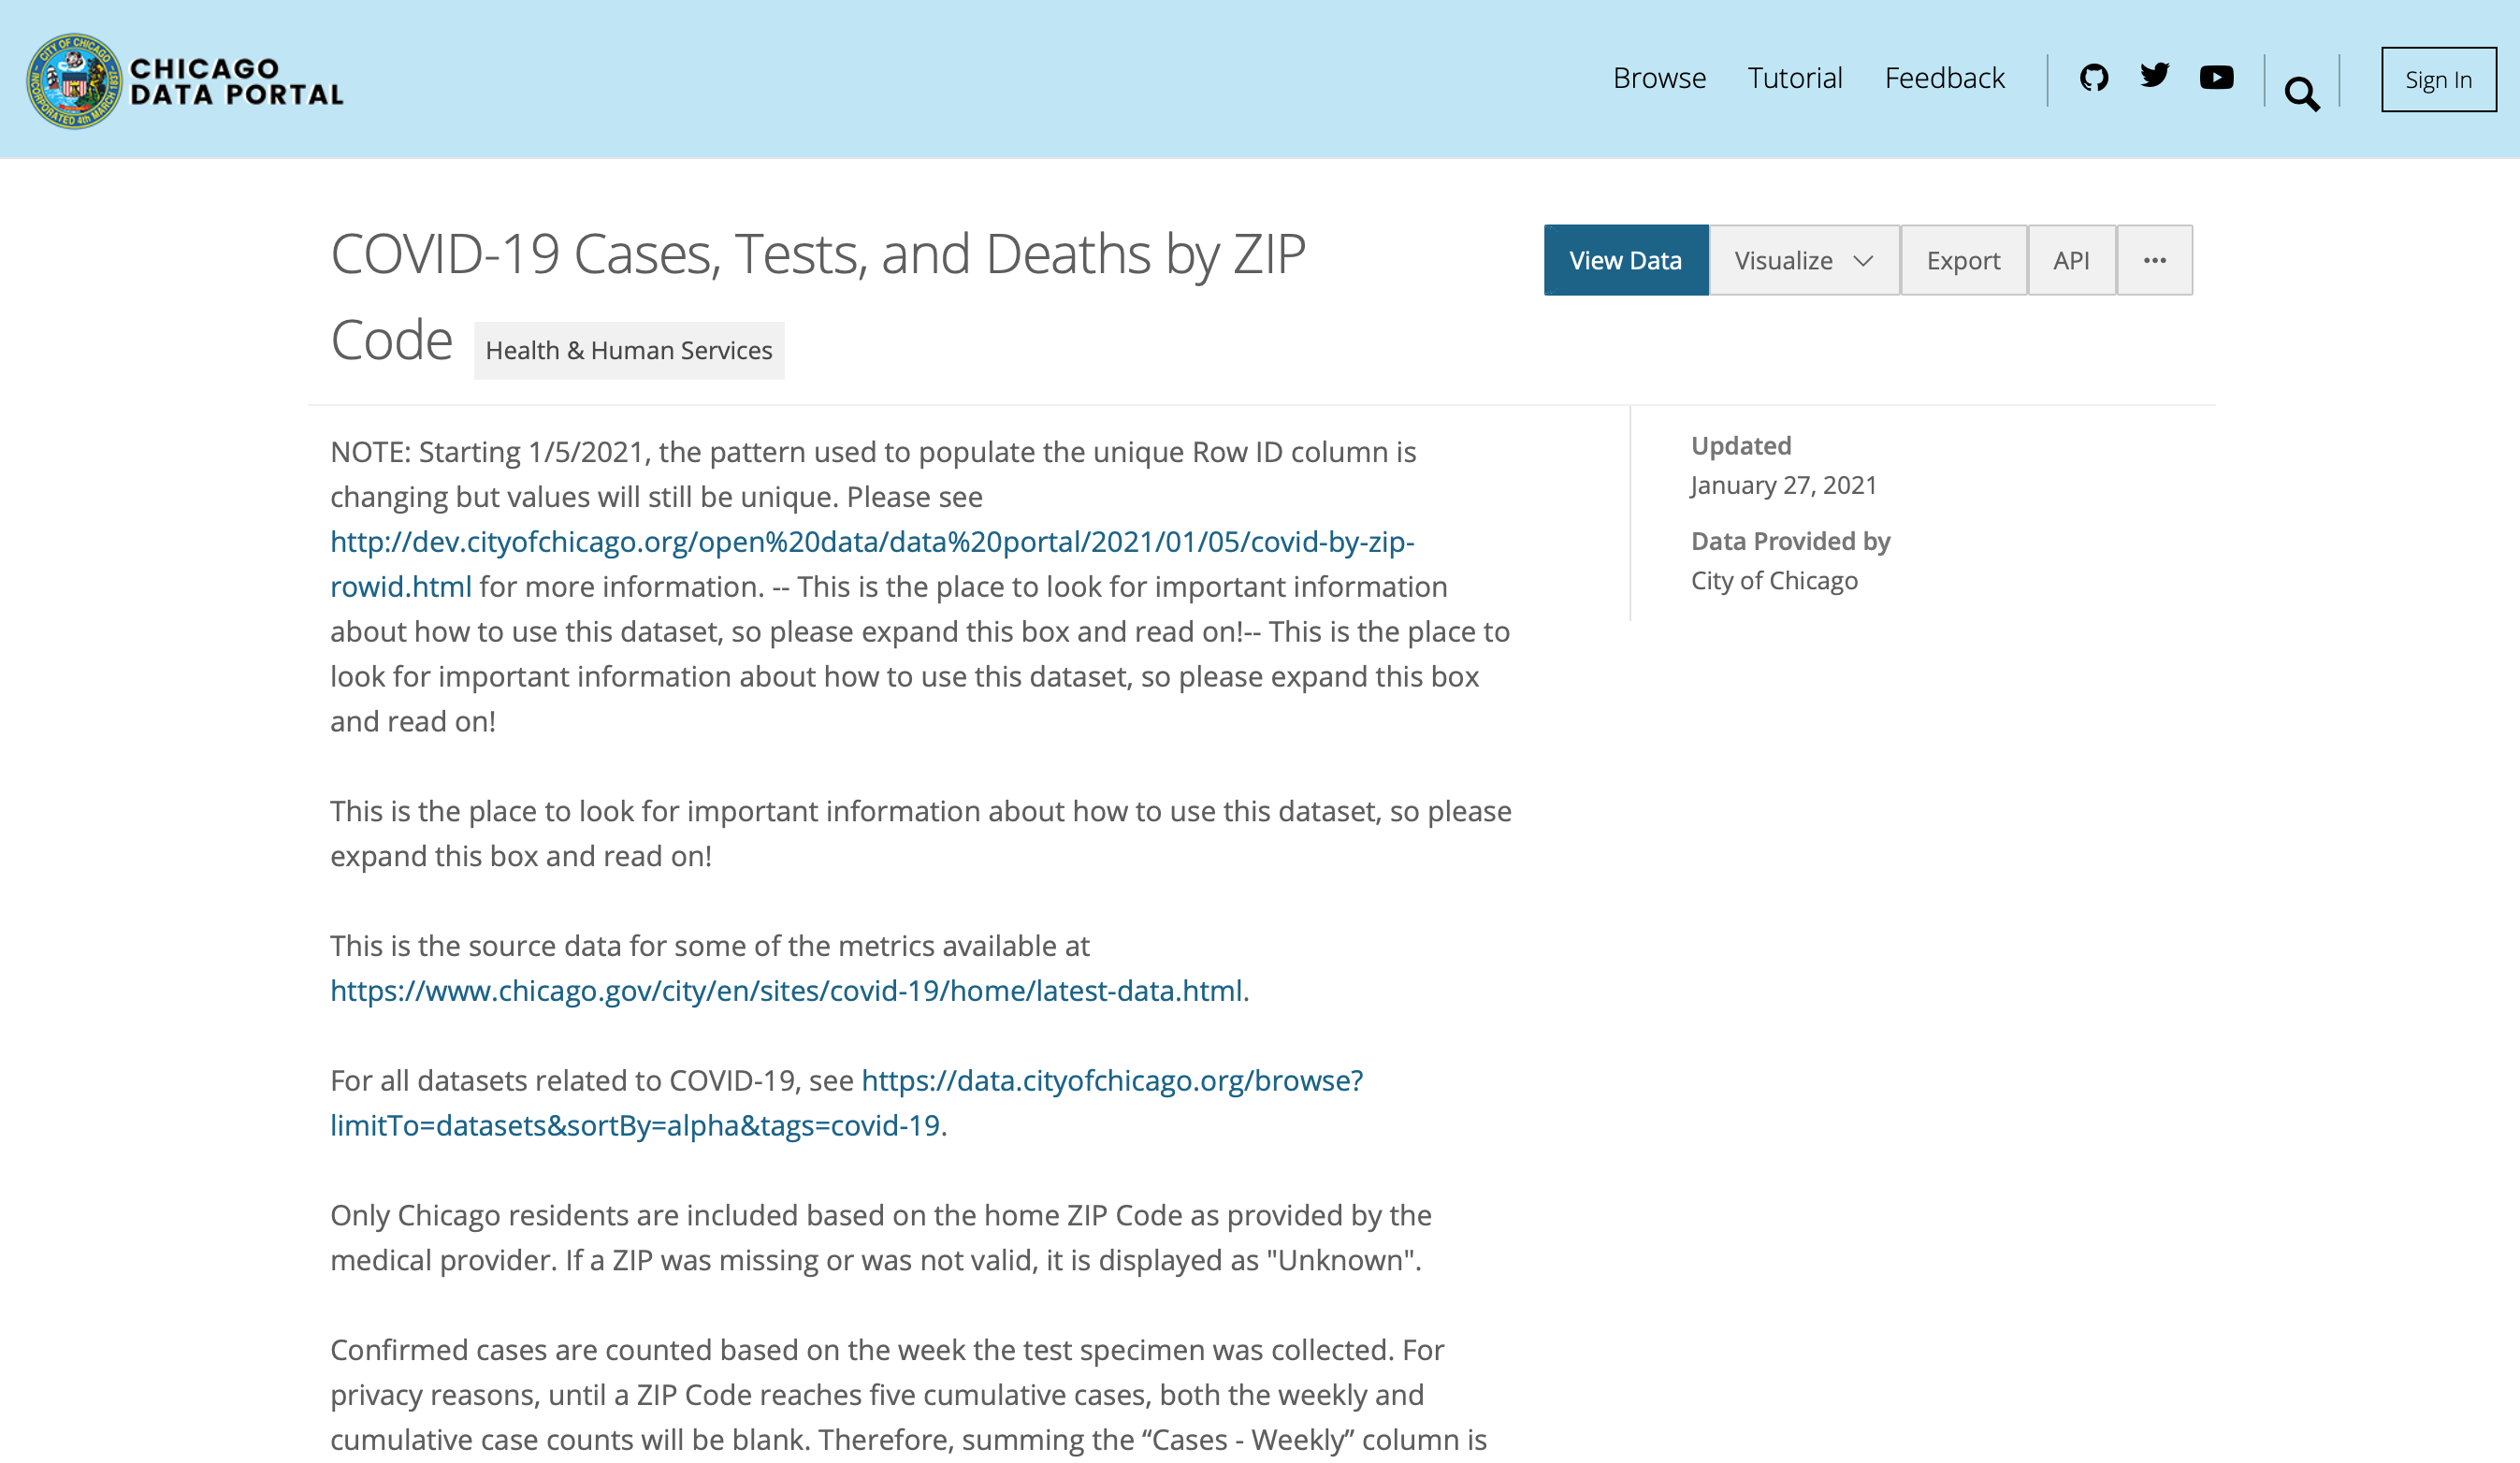This screenshot has width=2520, height=1463.
Task: Open the YouTube icon link
Action: (x=2216, y=77)
